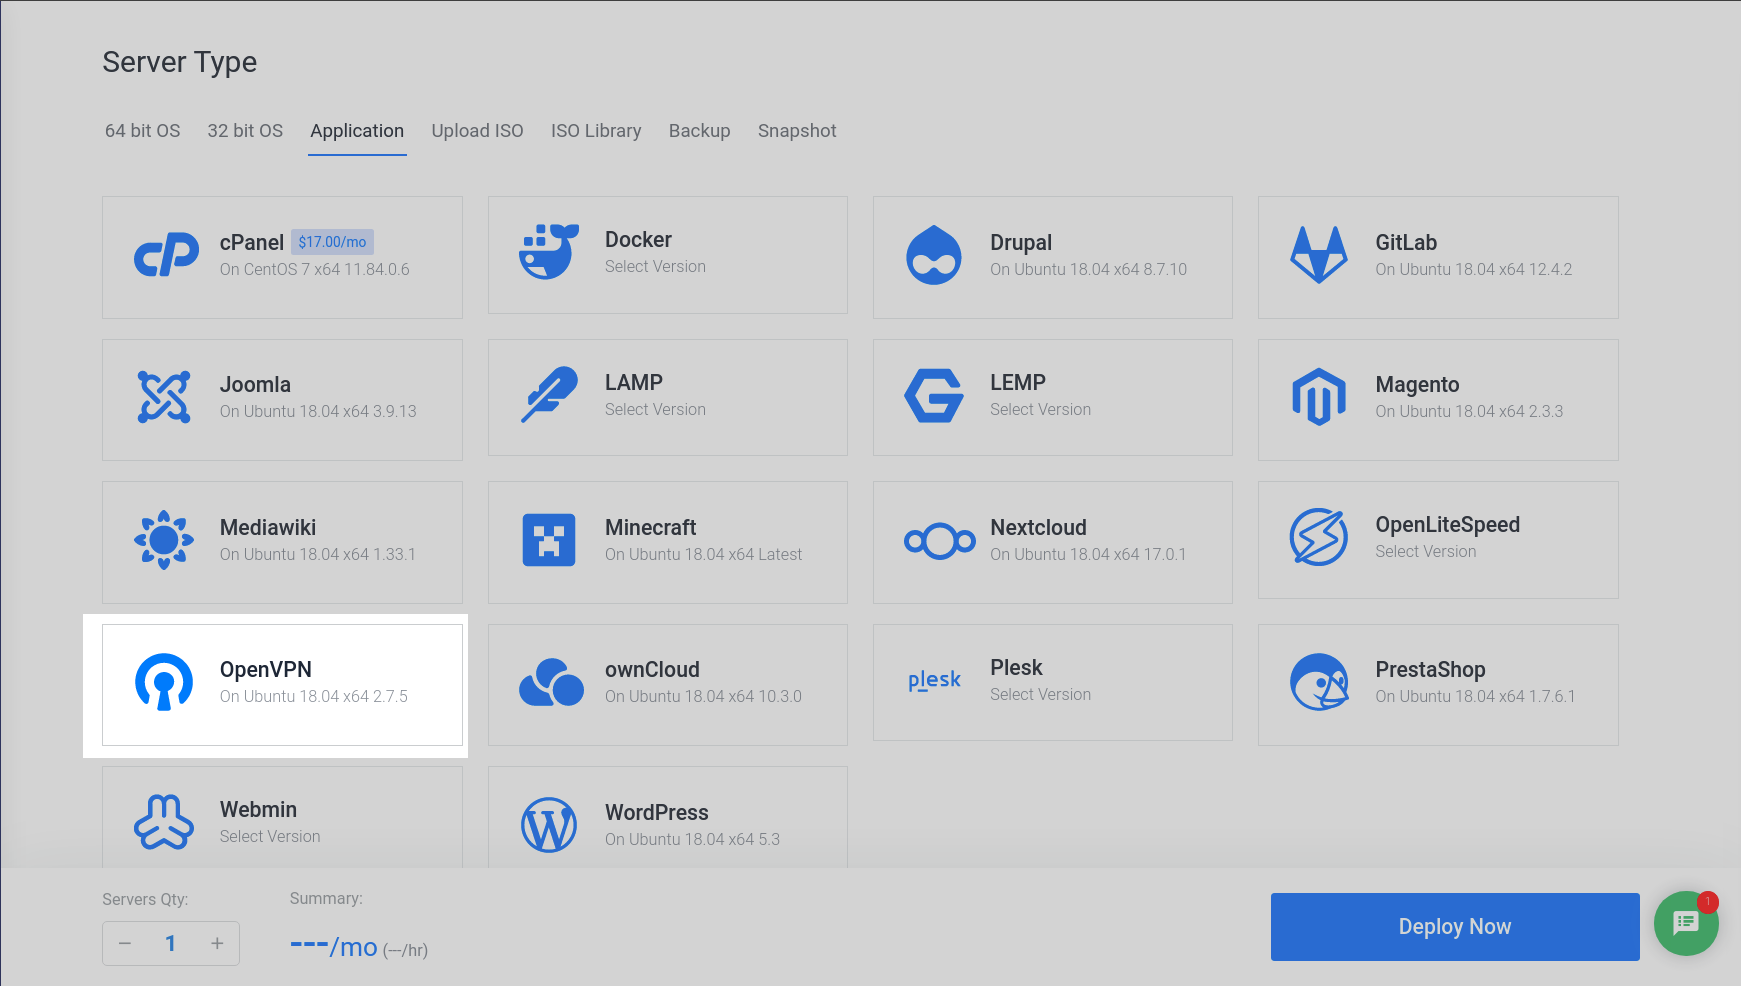Click the cPanel application name

[x=252, y=243]
